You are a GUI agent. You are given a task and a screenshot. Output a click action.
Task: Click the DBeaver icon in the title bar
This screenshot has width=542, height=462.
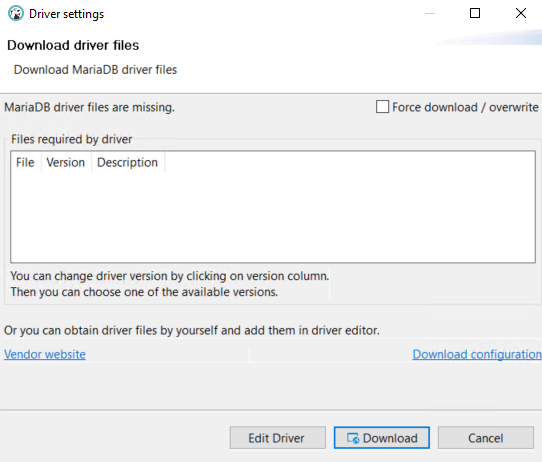(x=16, y=14)
